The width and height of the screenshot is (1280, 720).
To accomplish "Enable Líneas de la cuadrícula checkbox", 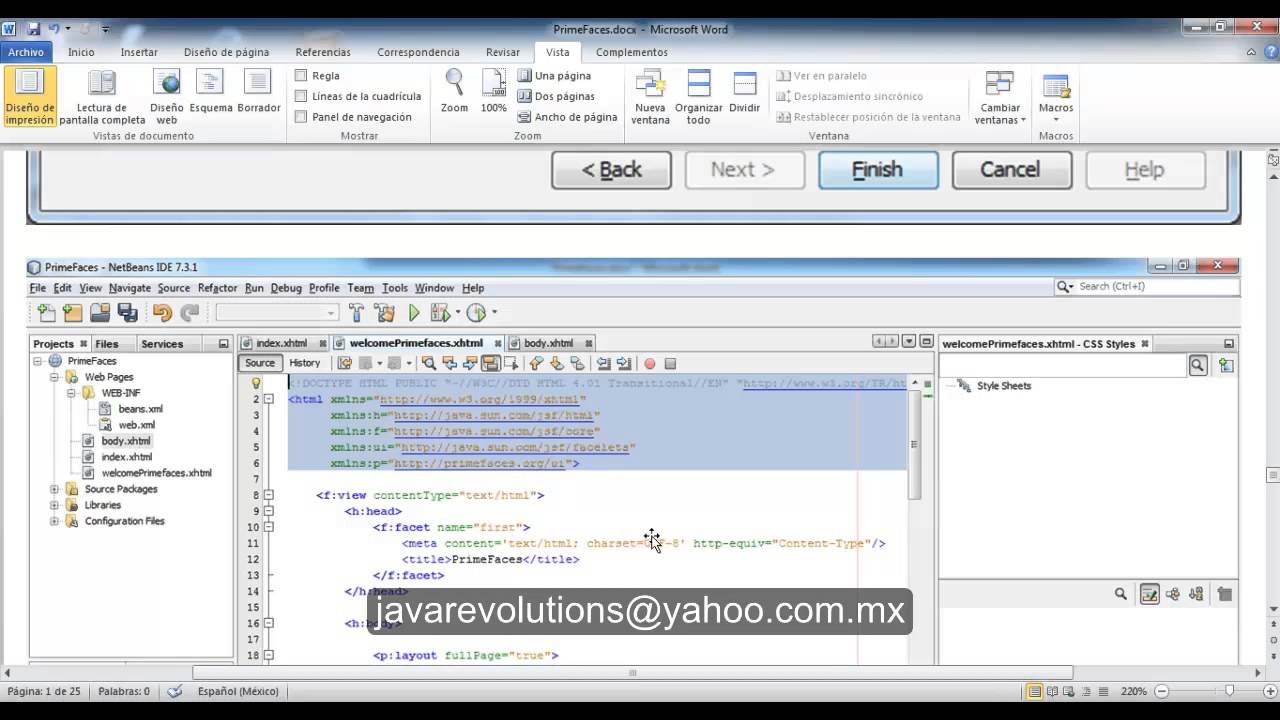I will [301, 96].
